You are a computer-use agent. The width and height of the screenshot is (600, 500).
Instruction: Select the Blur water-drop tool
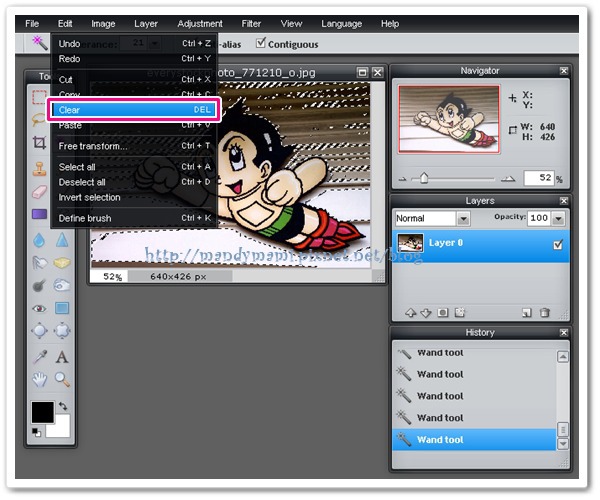[x=39, y=240]
